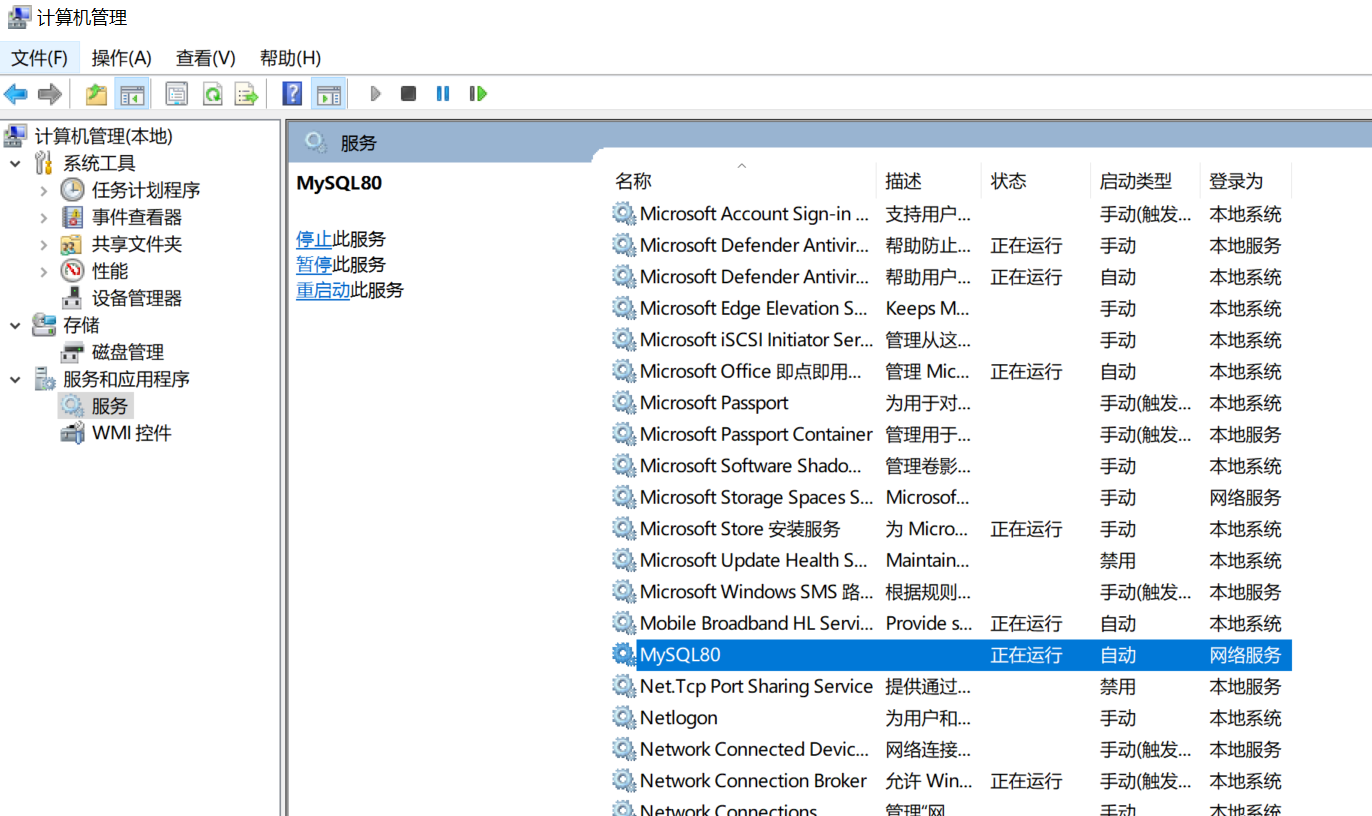The width and height of the screenshot is (1372, 816).
Task: Expand the 任务计划程序 tree item
Action: pyautogui.click(x=46, y=189)
